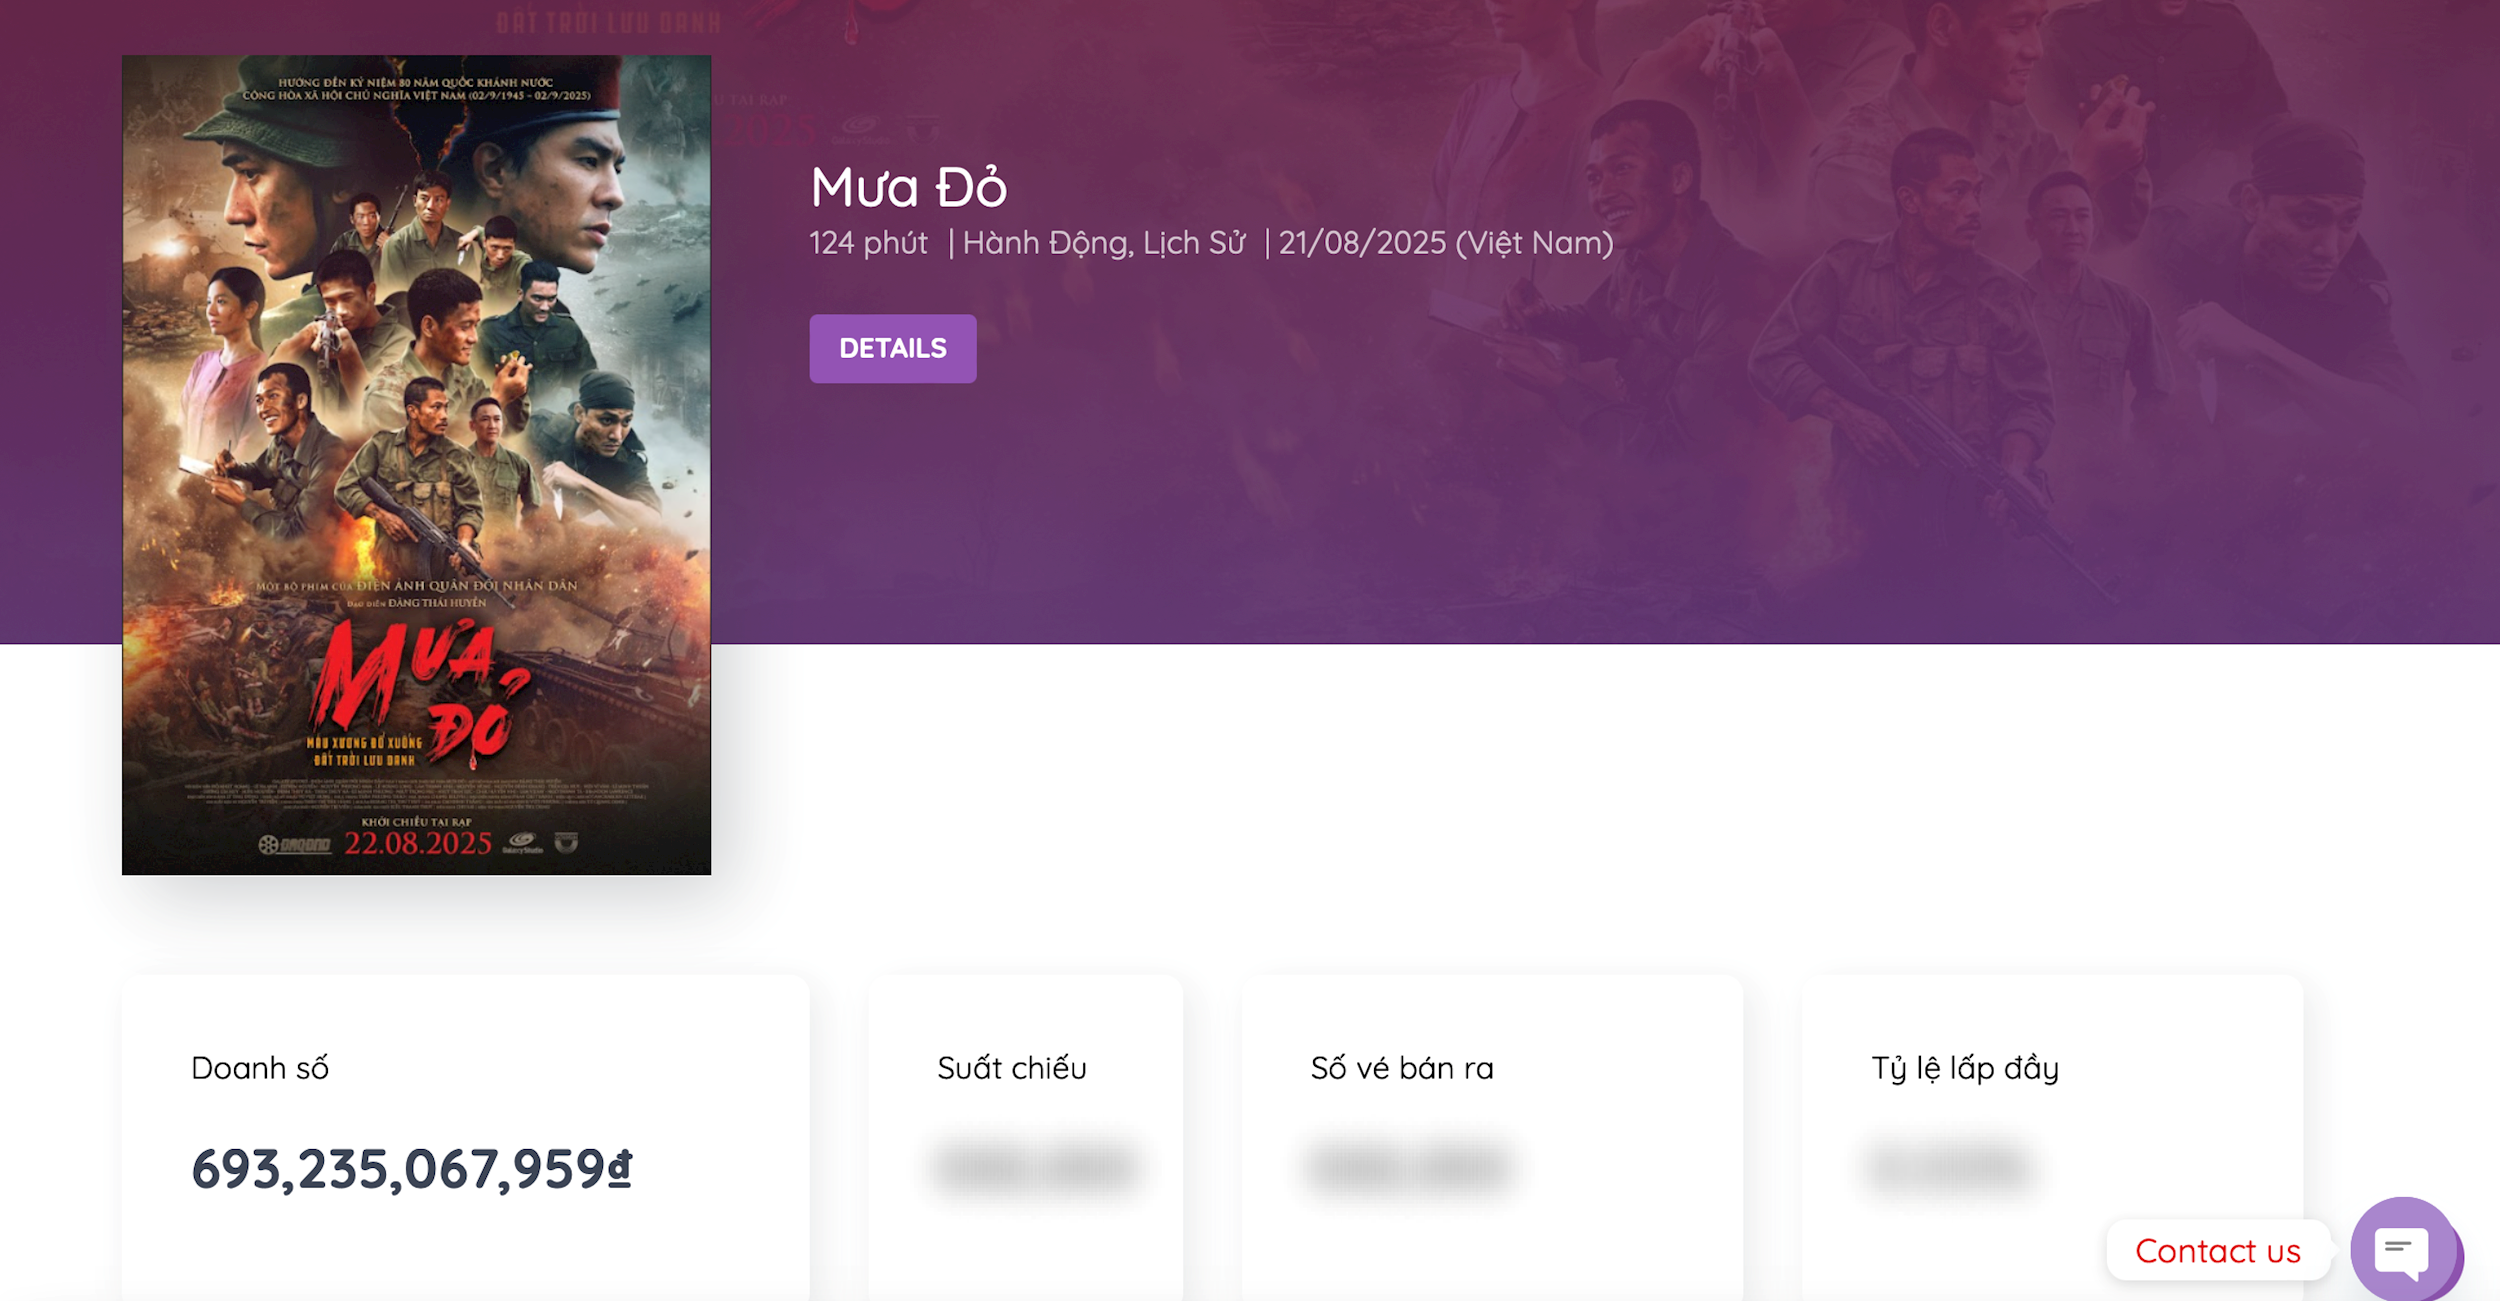2500x1301 pixels.
Task: Reveal the blurred Suất chiếu value
Action: tap(1036, 1167)
